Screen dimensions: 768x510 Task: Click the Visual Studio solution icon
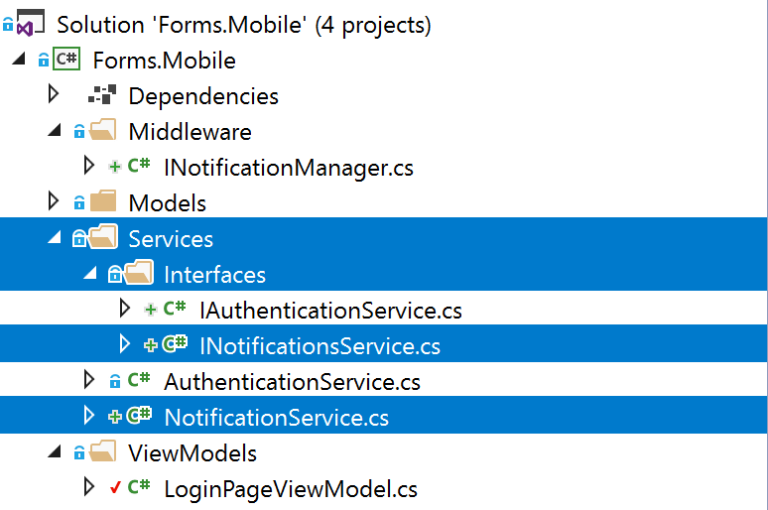[31, 23]
